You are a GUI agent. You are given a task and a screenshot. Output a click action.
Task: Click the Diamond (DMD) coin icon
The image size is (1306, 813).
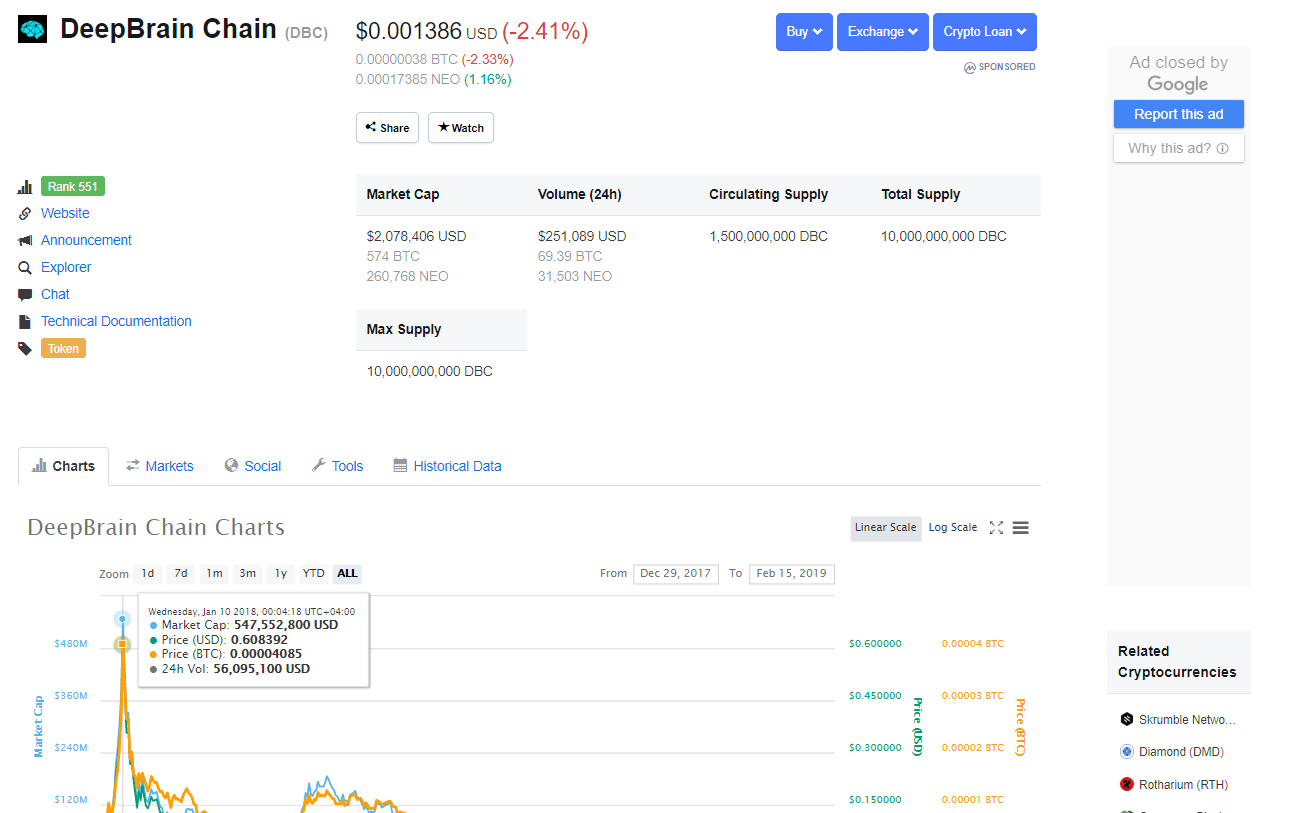(x=1127, y=752)
